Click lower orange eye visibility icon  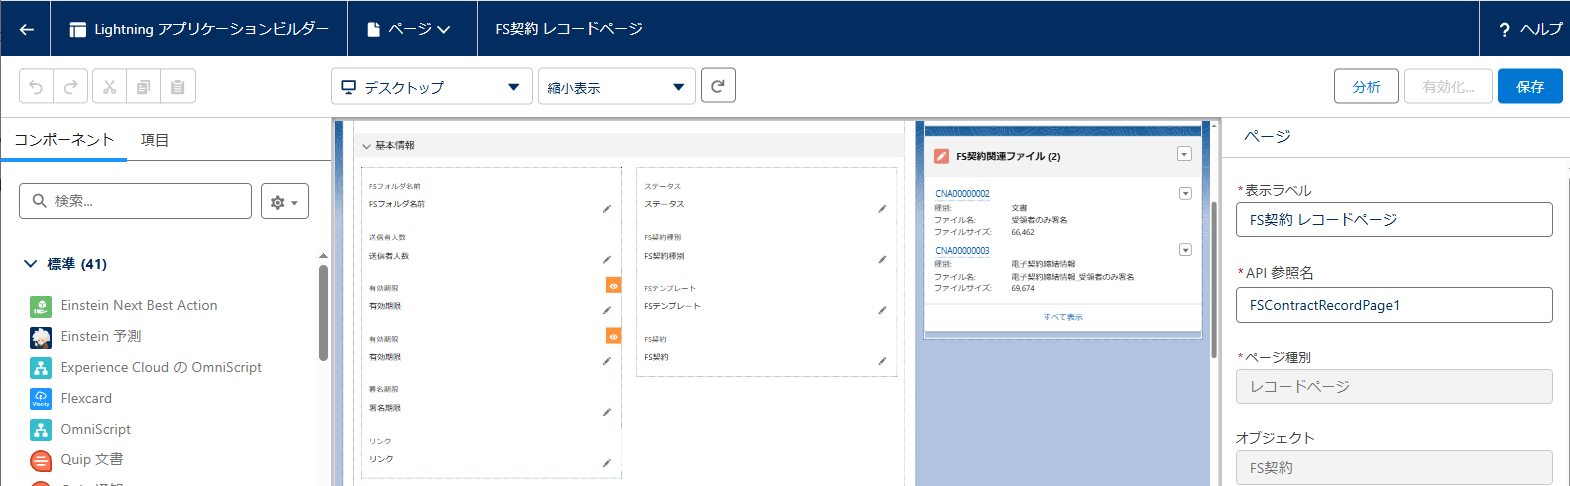click(x=614, y=336)
